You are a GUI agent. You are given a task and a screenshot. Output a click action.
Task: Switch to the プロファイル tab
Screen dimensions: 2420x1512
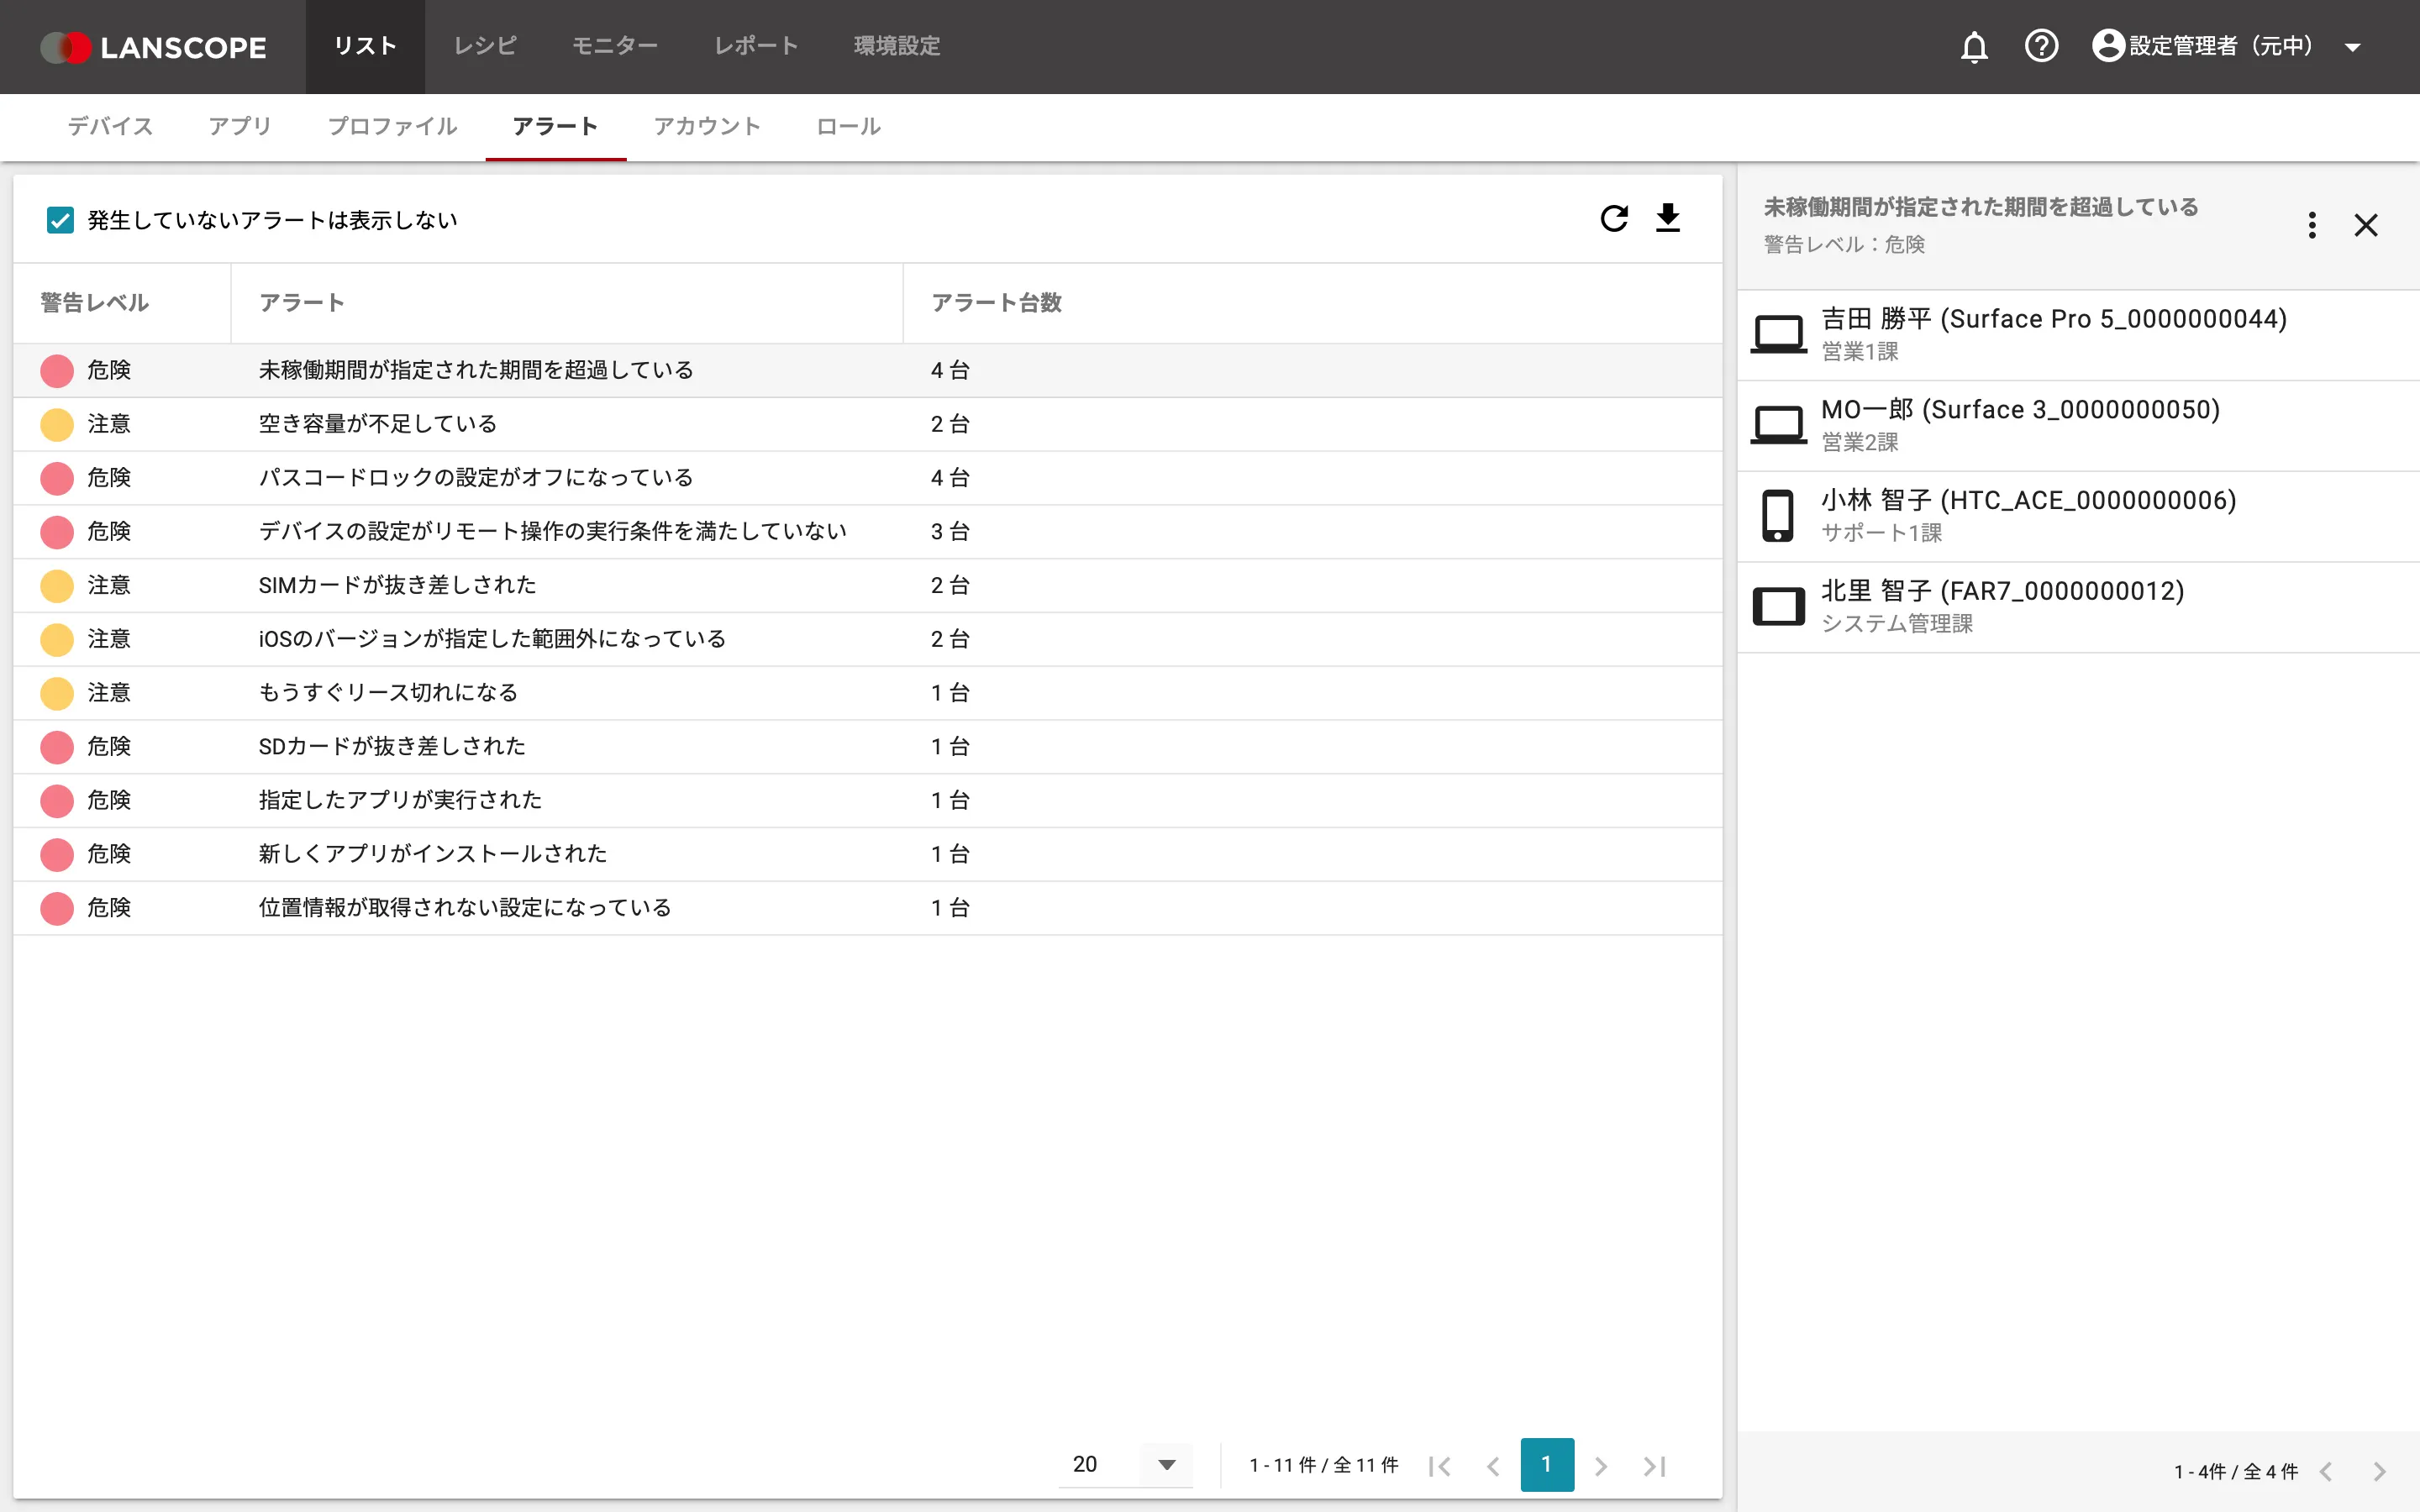click(x=392, y=126)
